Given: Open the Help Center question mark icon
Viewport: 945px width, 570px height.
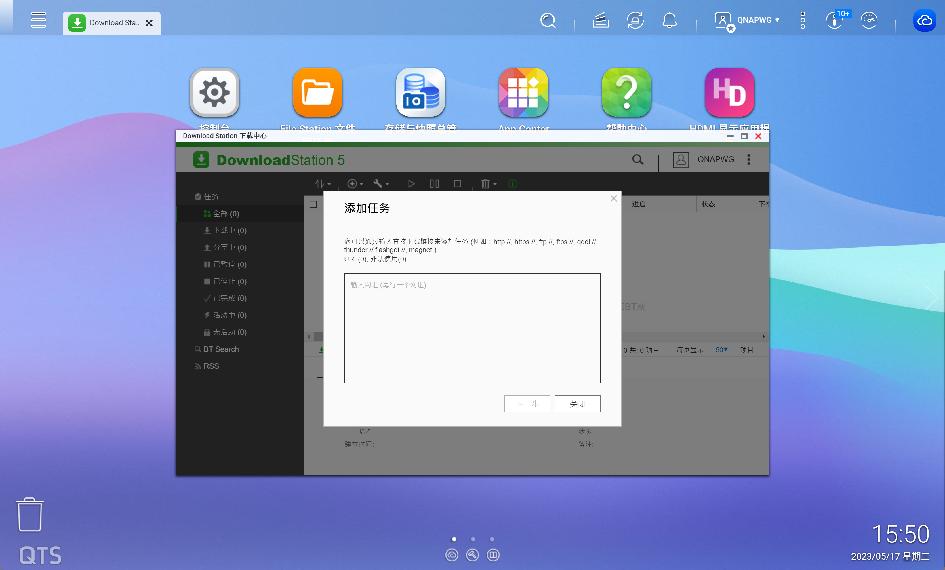Looking at the screenshot, I should click(627, 93).
